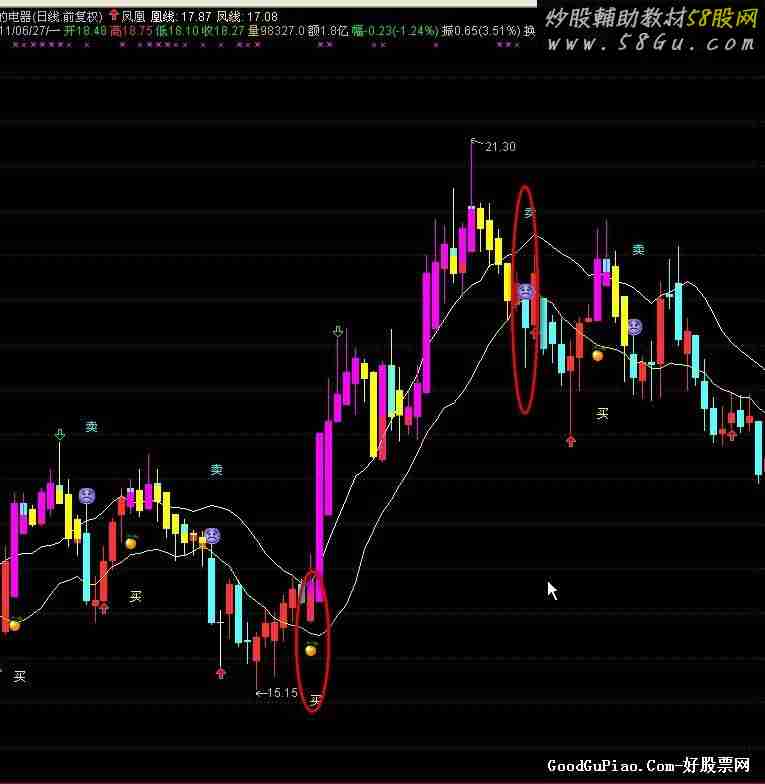The image size is (765, 784).
Task: Click the sad-face icon under the second 卖 label
Action: [x=212, y=536]
